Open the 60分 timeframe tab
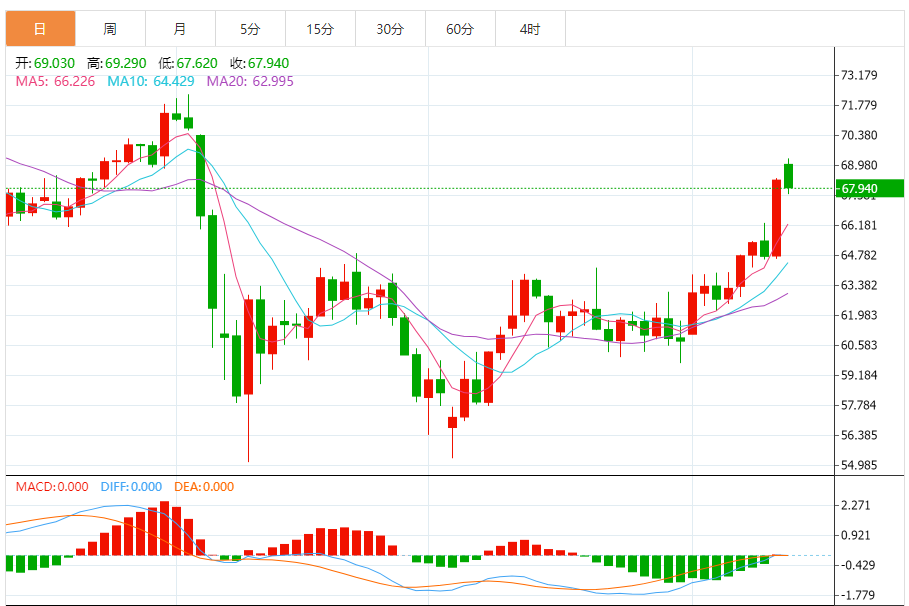Image resolution: width=909 pixels, height=606 pixels. 460,29
